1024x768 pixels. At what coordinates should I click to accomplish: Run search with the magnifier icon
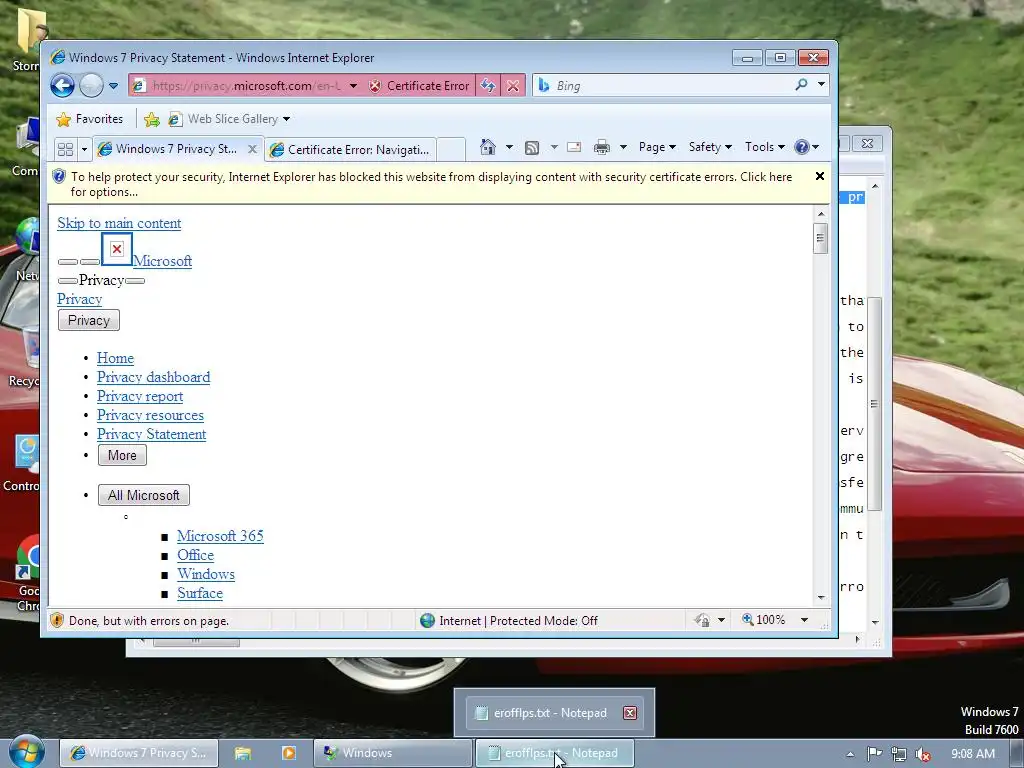pyautogui.click(x=801, y=85)
